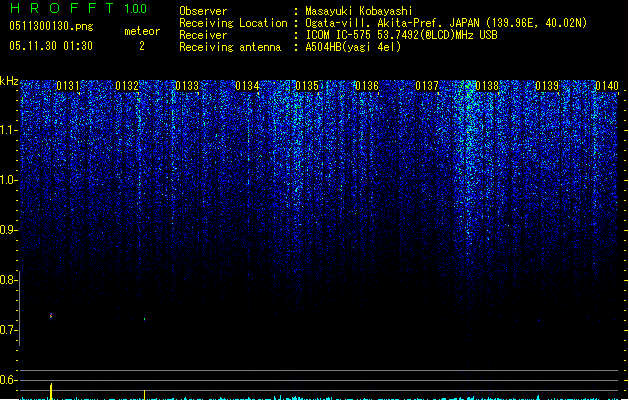Click the 0131 time marker
The image size is (629, 400).
[x=68, y=86]
